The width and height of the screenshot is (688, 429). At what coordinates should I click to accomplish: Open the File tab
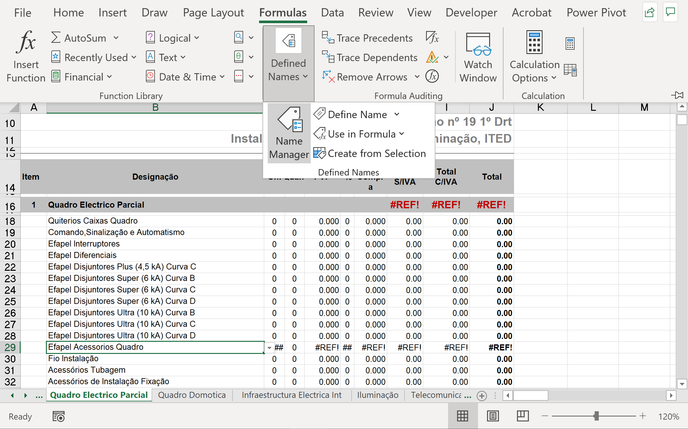pos(22,13)
